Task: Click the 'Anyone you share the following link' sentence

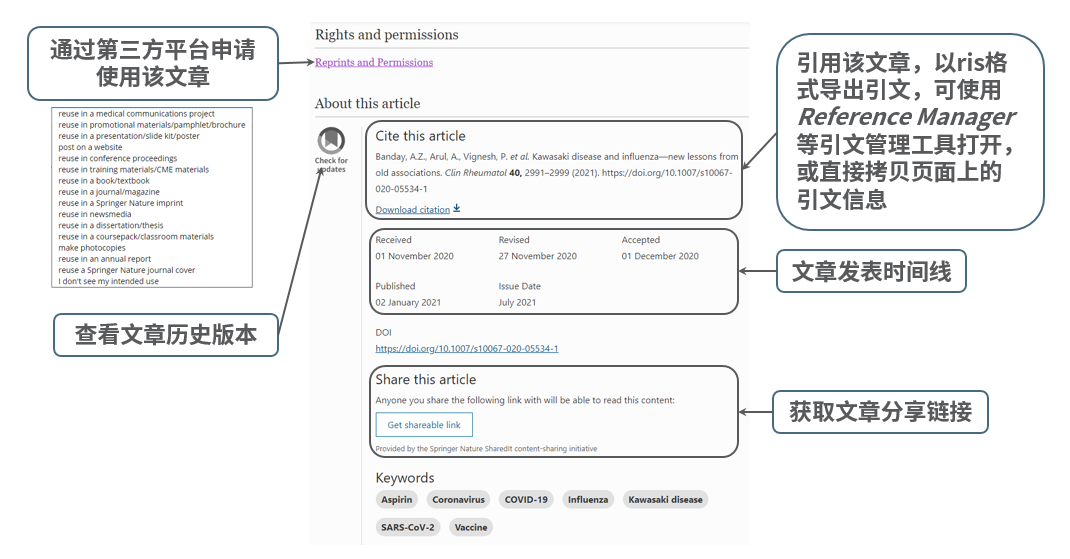Action: pyautogui.click(x=525, y=400)
